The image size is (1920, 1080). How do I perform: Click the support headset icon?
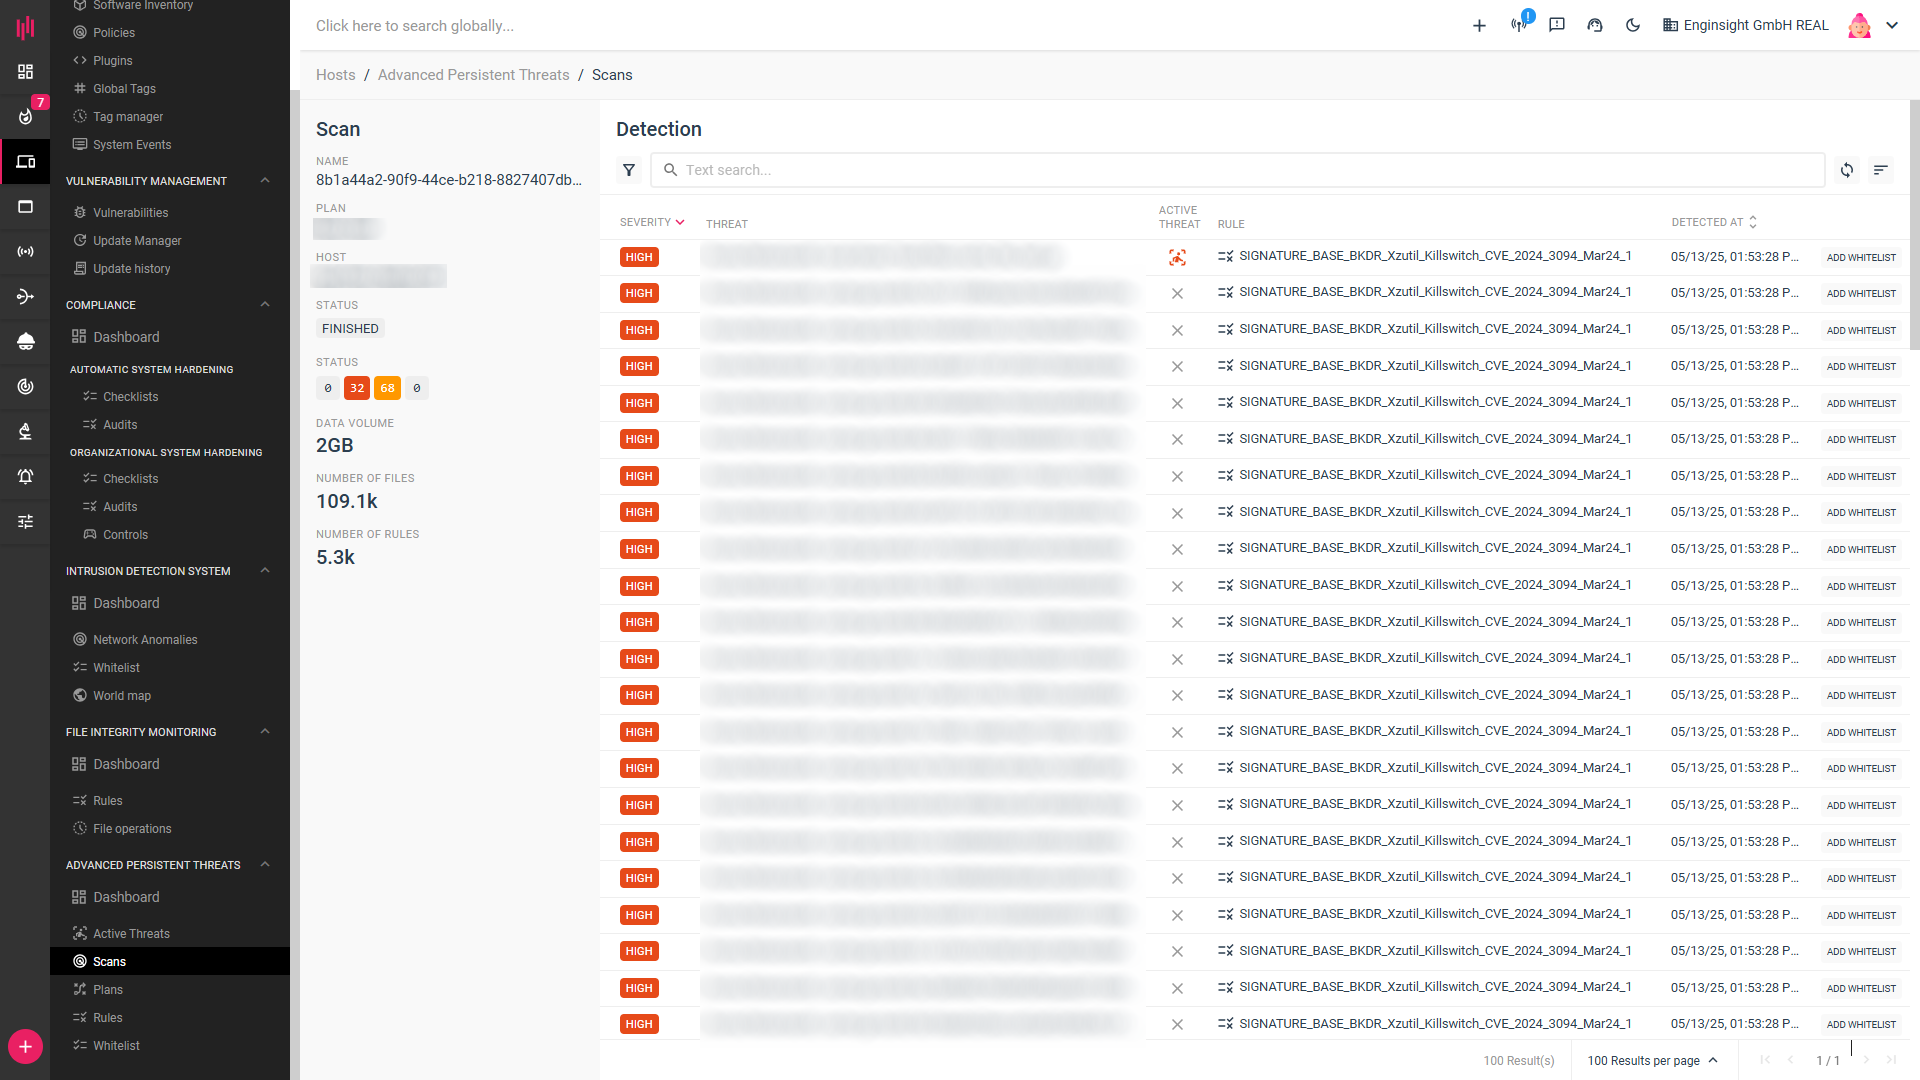[x=1595, y=26]
